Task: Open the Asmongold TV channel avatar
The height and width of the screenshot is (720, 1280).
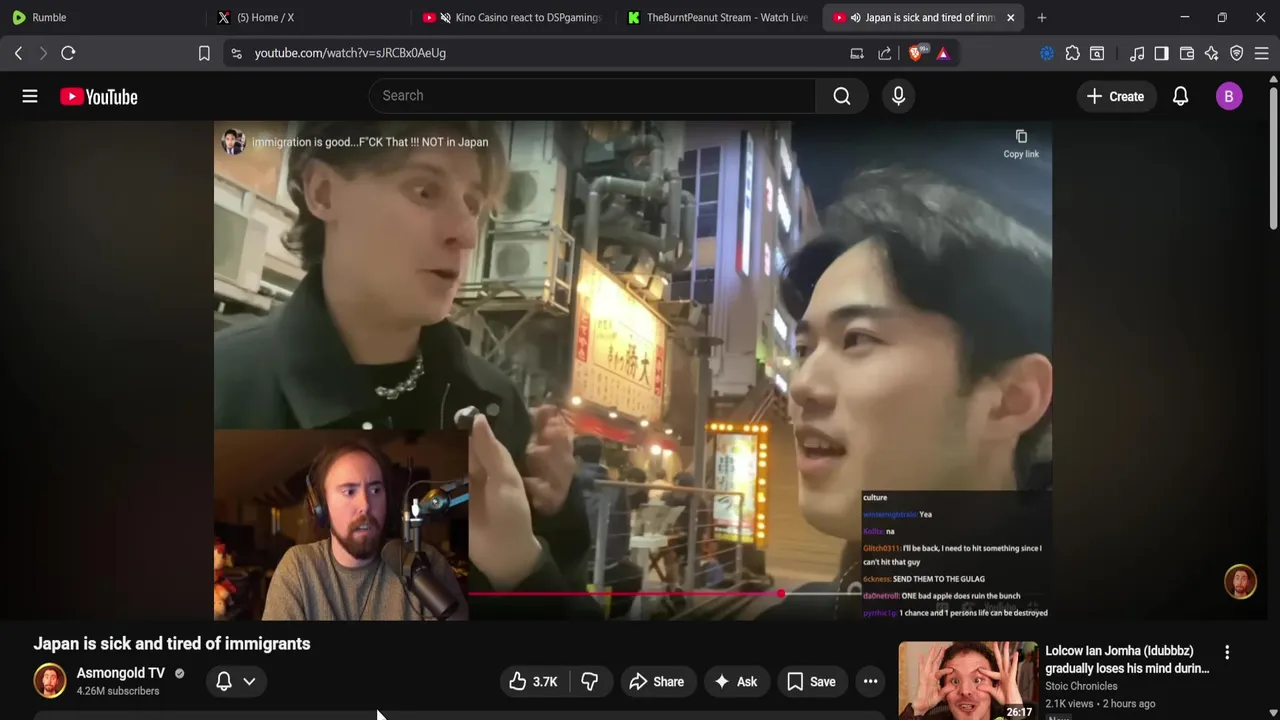Action: pos(50,681)
